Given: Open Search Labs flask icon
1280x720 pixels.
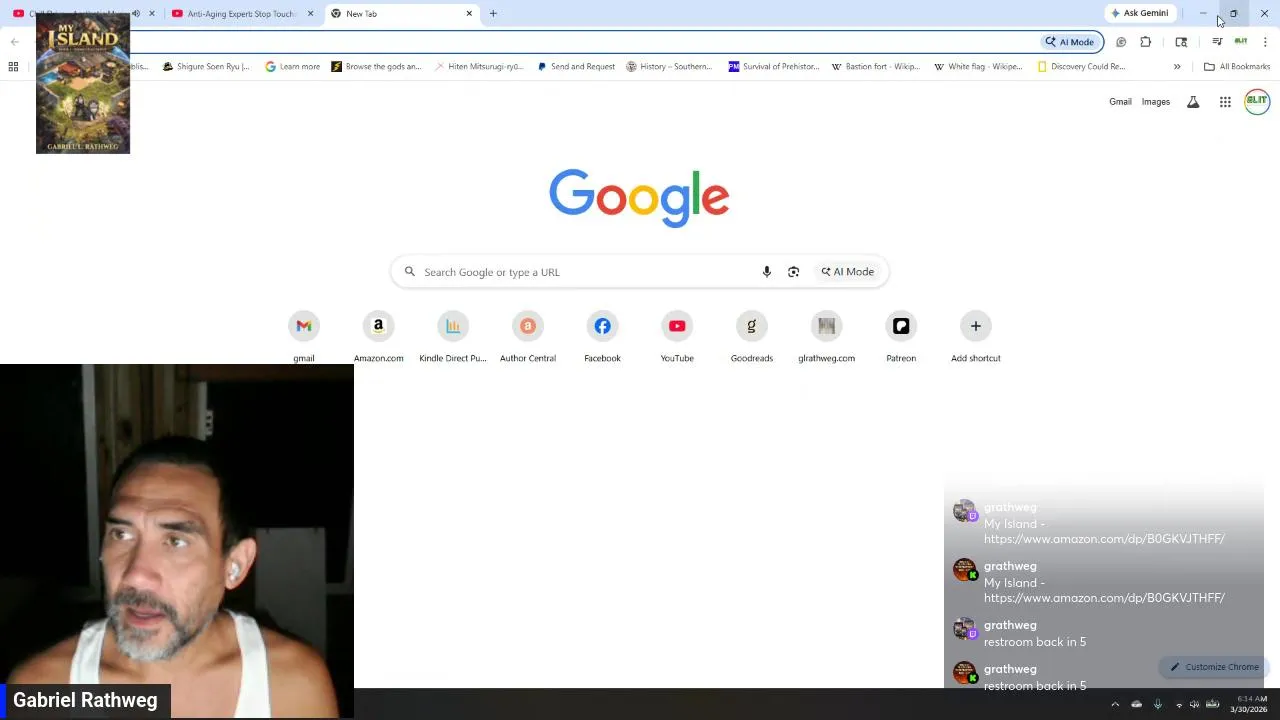Looking at the screenshot, I should coord(1193,102).
